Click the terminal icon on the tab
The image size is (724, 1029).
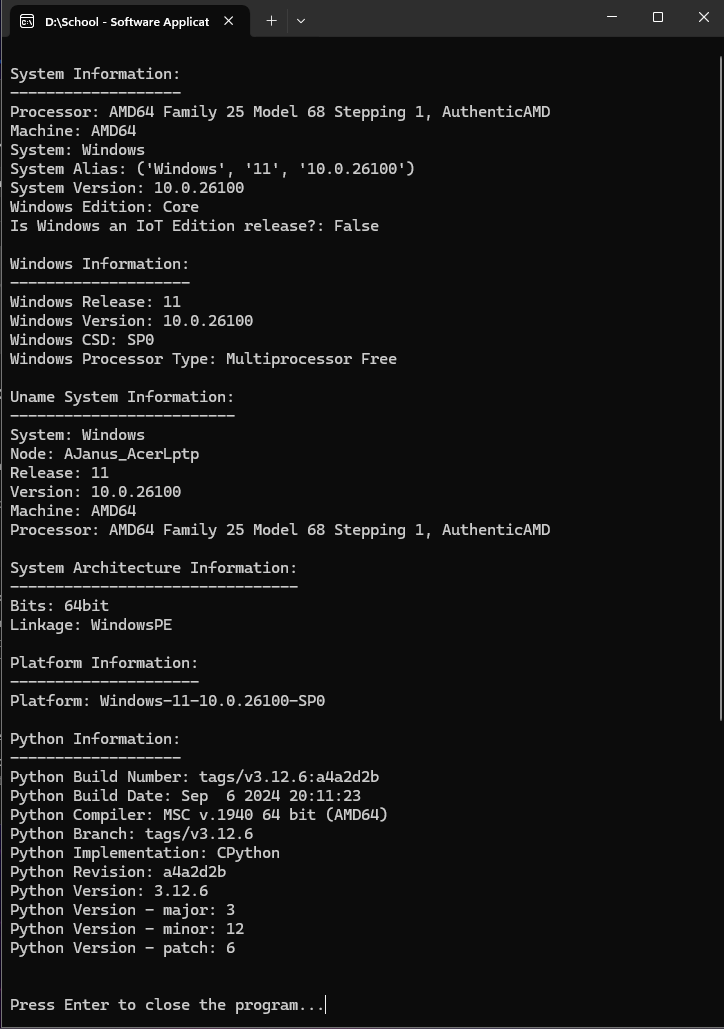(x=27, y=22)
